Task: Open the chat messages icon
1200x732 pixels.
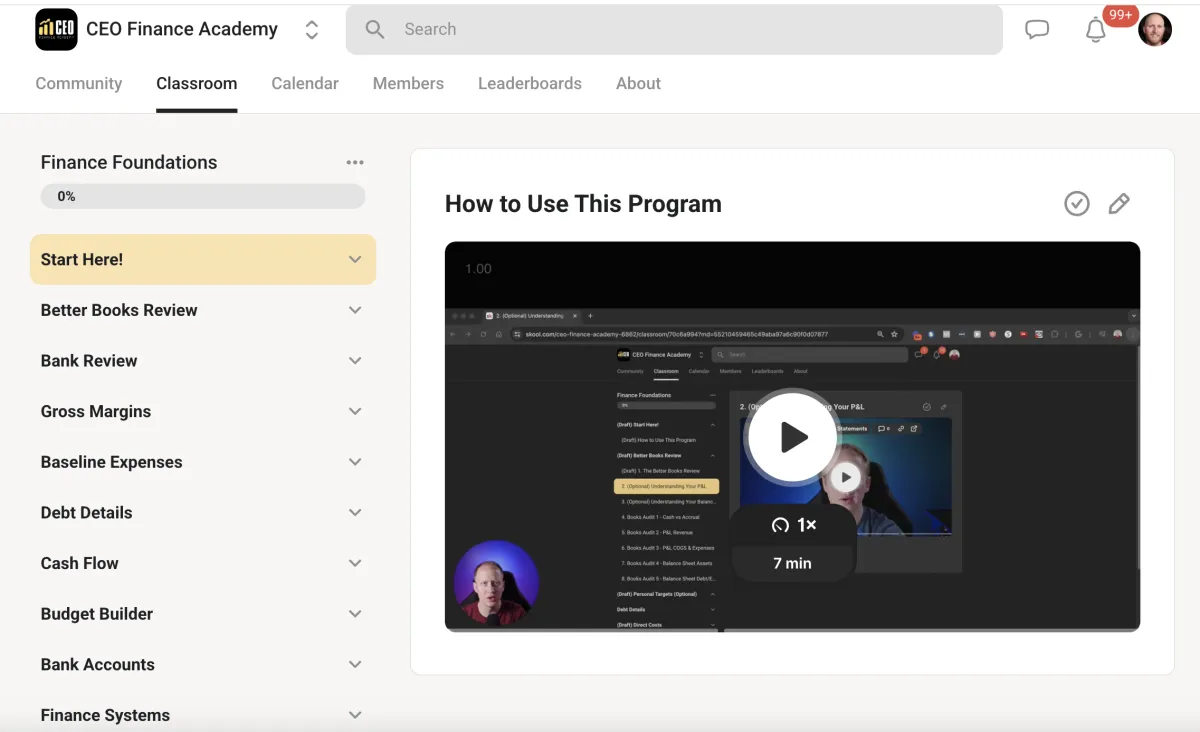Action: click(1037, 30)
